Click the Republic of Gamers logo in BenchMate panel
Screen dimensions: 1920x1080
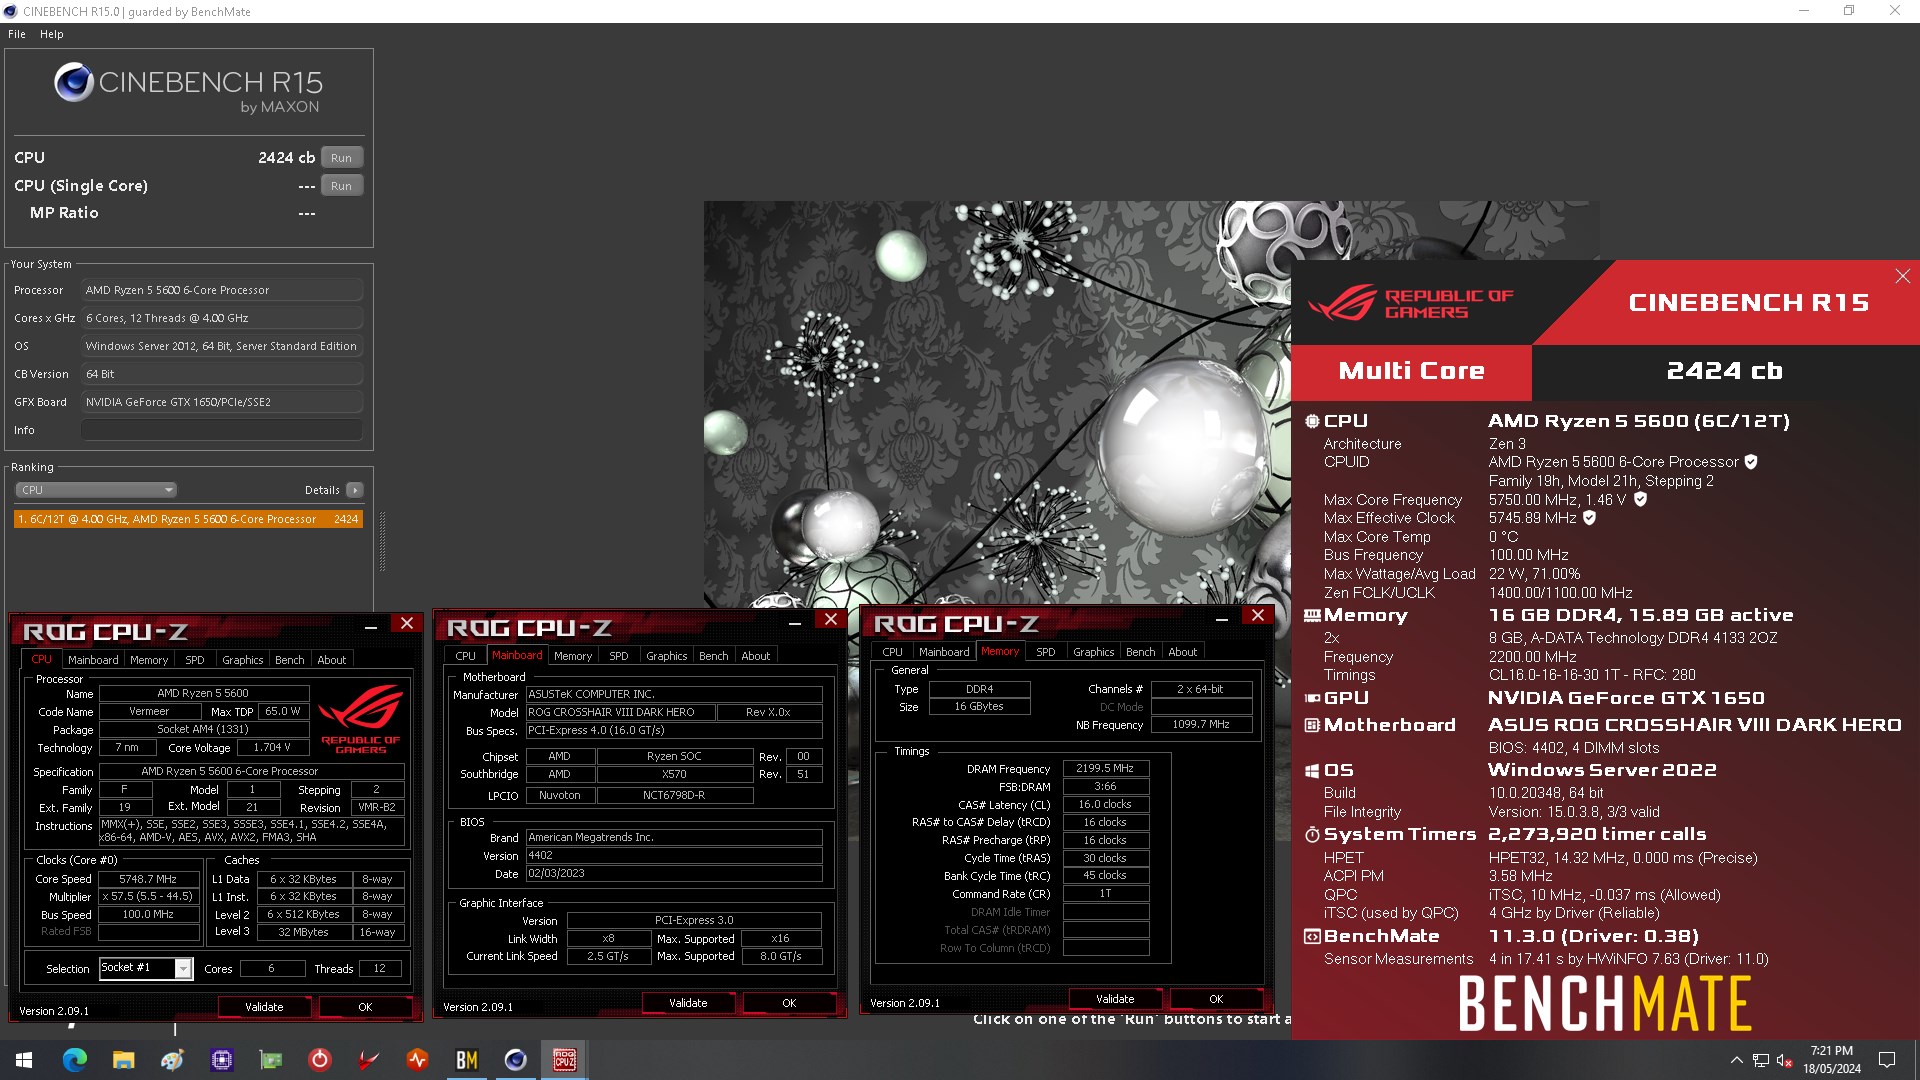click(x=1412, y=303)
